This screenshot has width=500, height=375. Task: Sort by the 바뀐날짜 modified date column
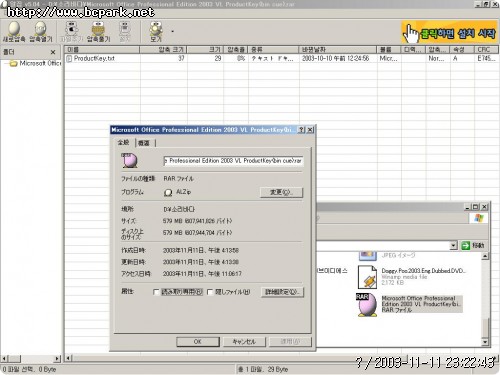pos(338,50)
